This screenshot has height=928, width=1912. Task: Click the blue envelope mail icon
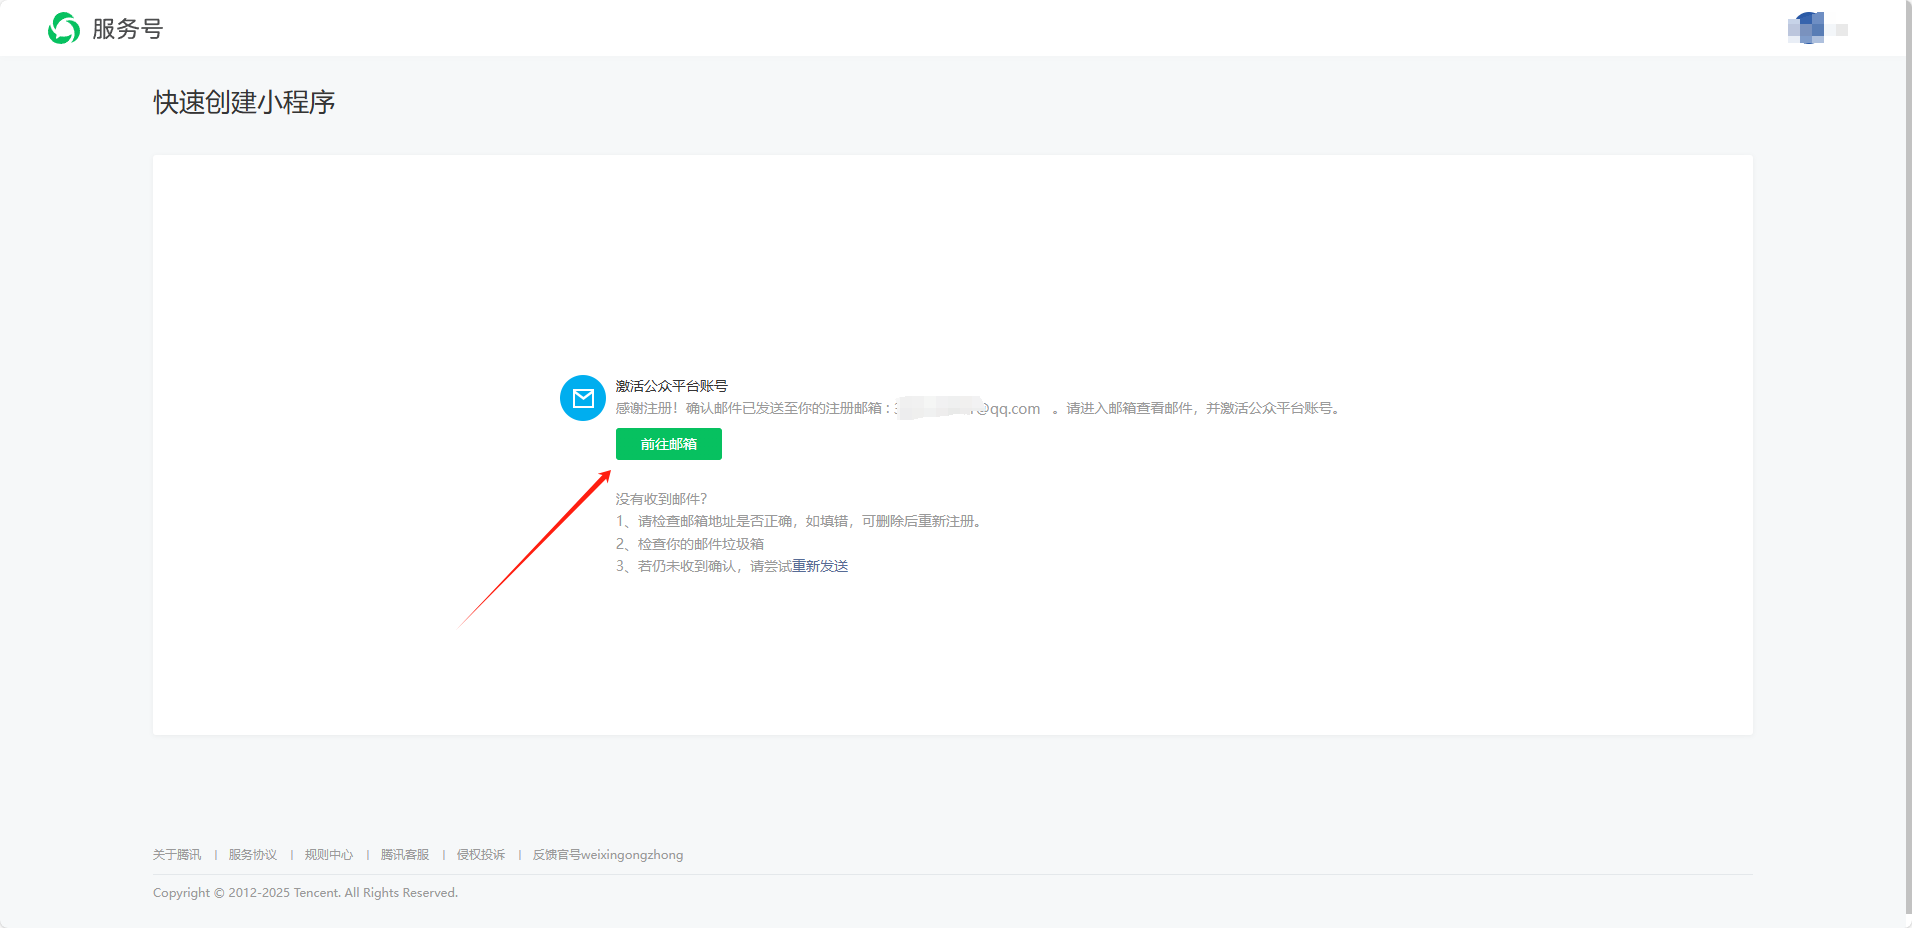(x=583, y=398)
